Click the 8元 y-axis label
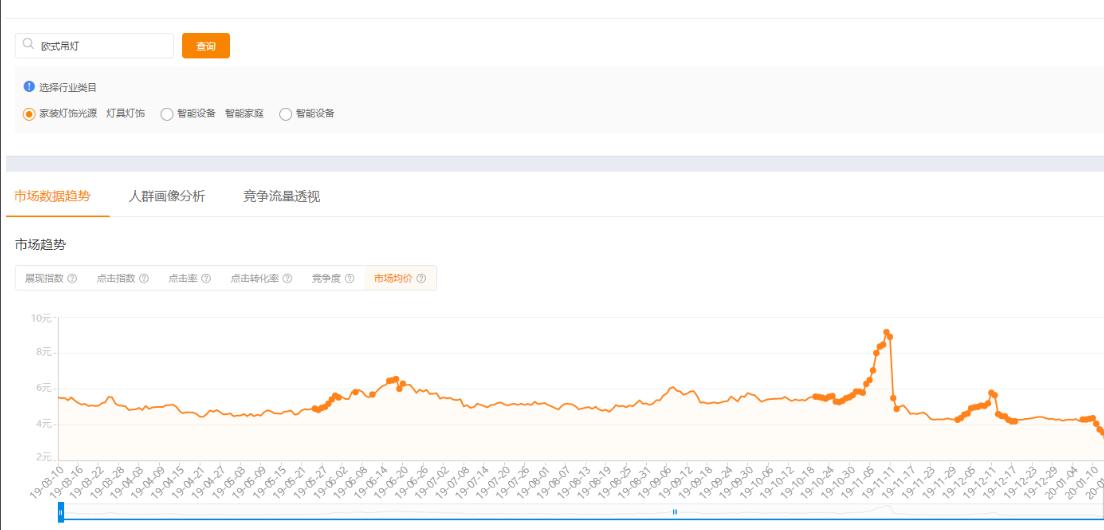The image size is (1104, 530). [x=43, y=352]
